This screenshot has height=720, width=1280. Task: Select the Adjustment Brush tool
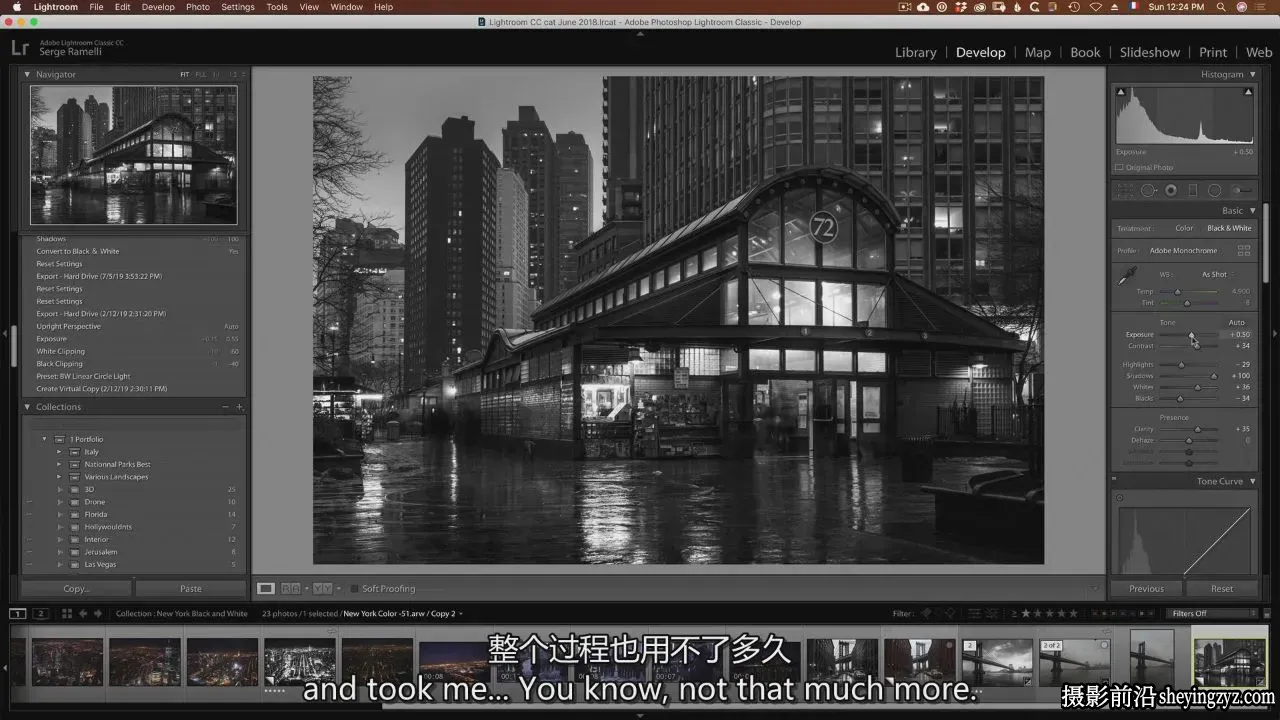click(x=1243, y=190)
